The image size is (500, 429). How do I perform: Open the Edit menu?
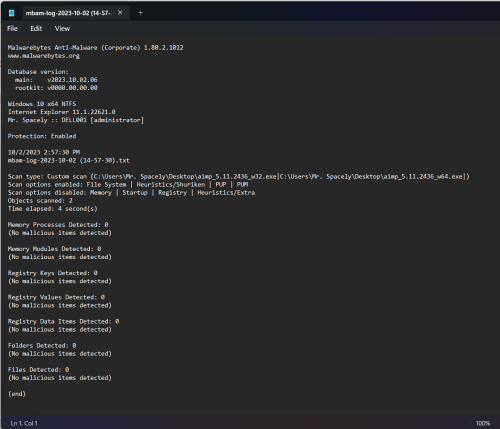[x=36, y=28]
